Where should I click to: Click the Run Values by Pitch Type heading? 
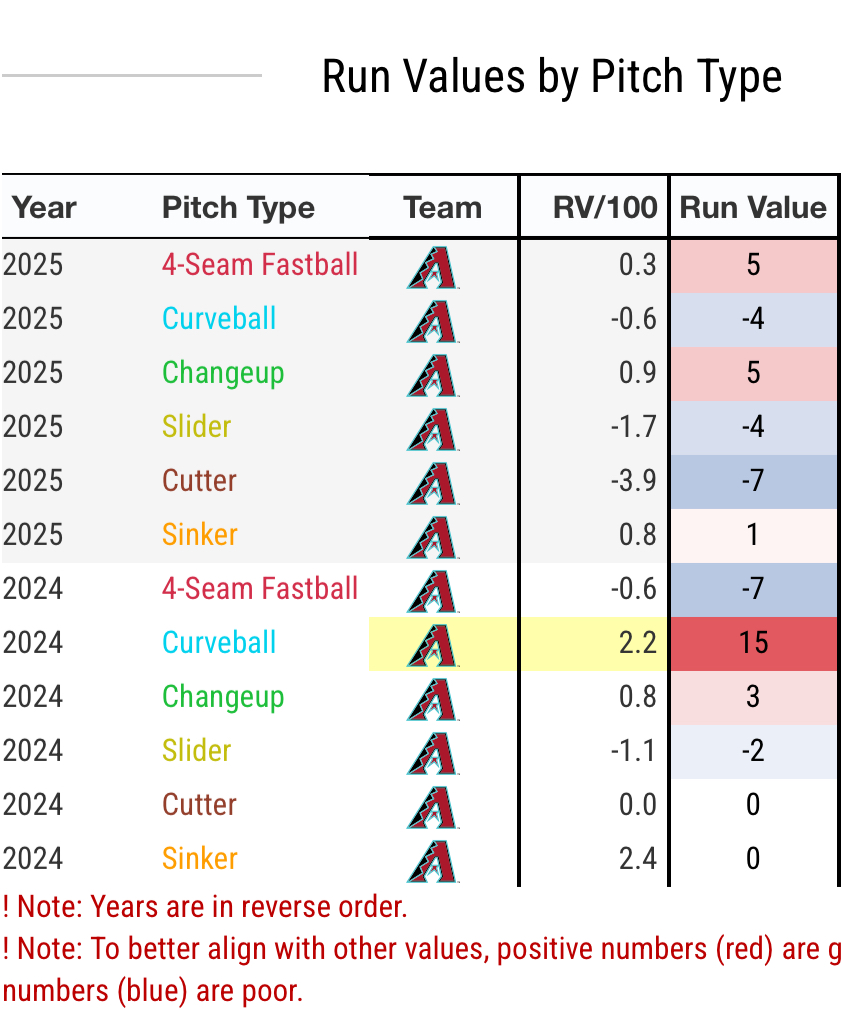pyautogui.click(x=552, y=77)
